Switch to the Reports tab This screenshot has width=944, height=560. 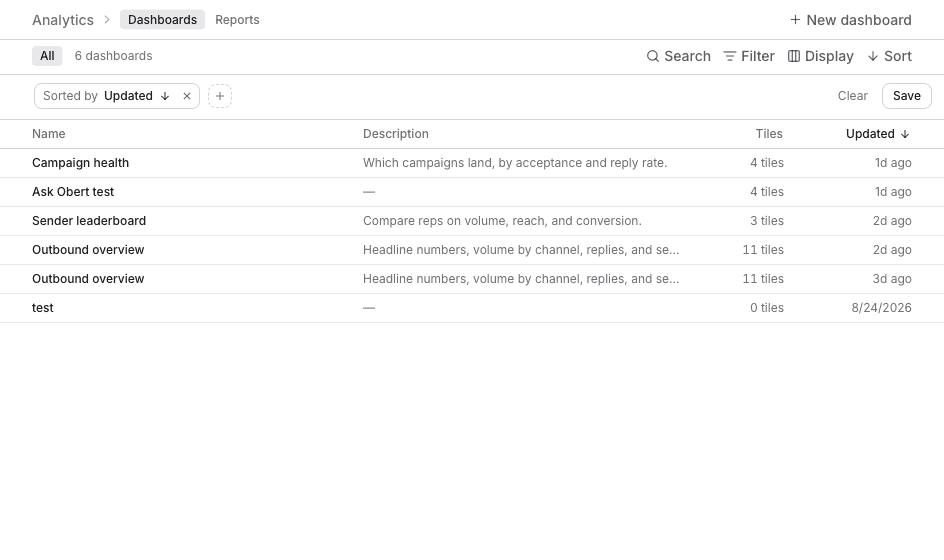click(237, 20)
